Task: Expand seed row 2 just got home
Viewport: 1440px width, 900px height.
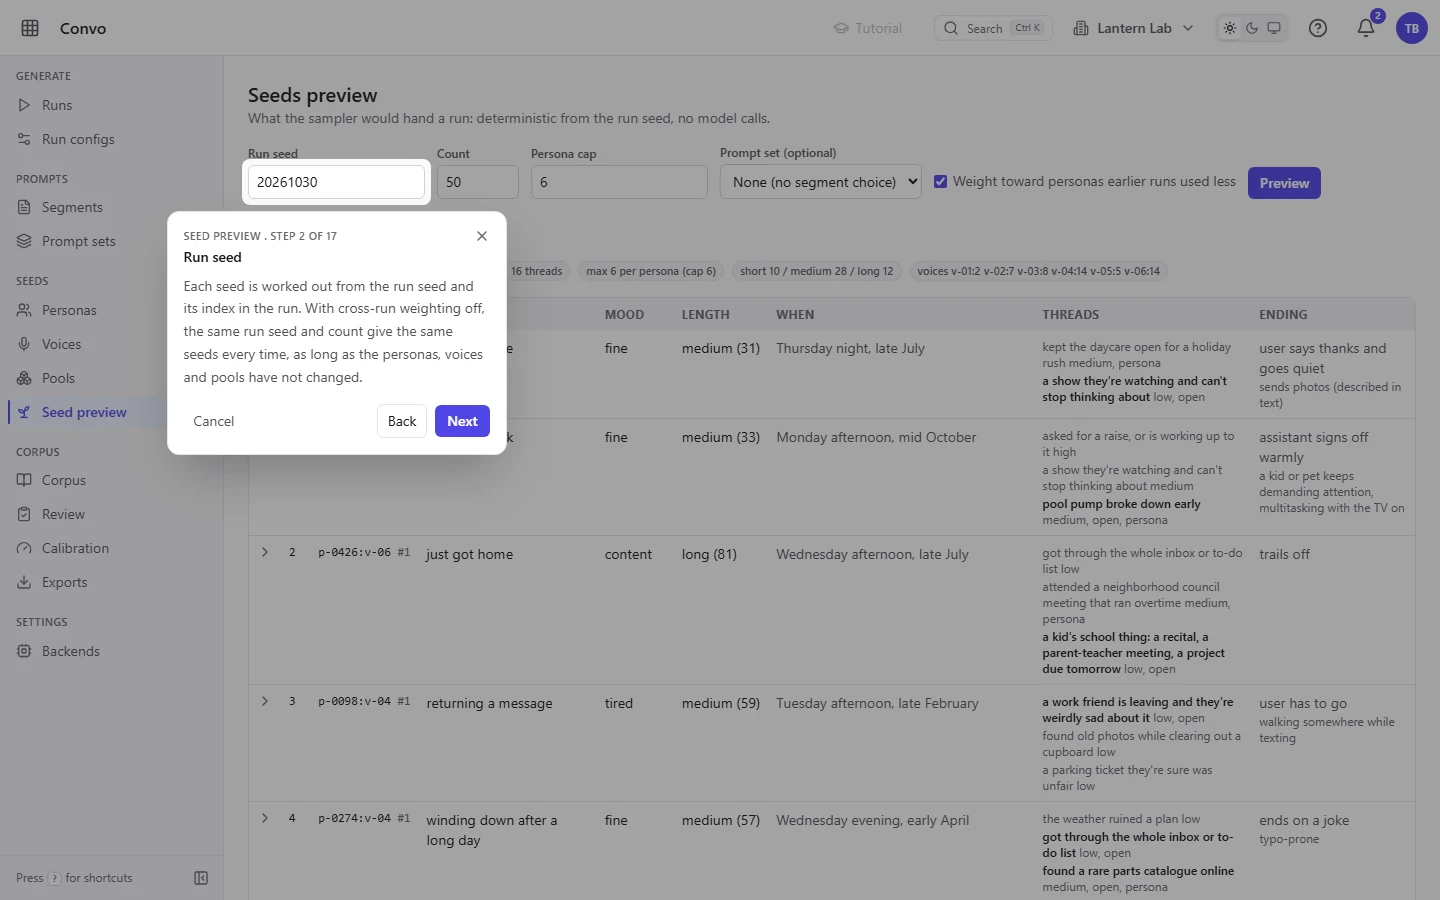Action: pyautogui.click(x=265, y=552)
